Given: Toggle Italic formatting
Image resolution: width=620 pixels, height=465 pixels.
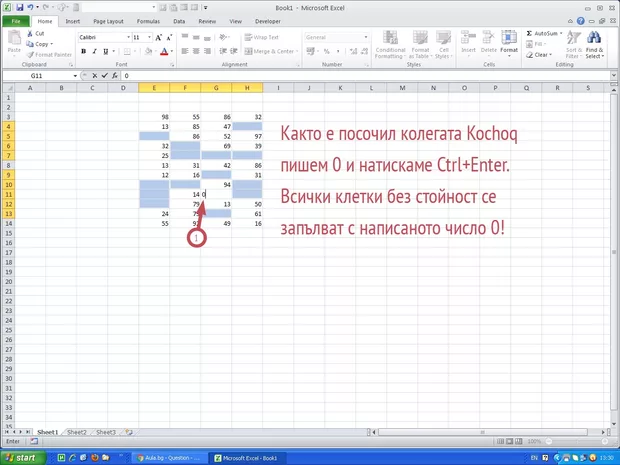Looking at the screenshot, I should [x=95, y=51].
